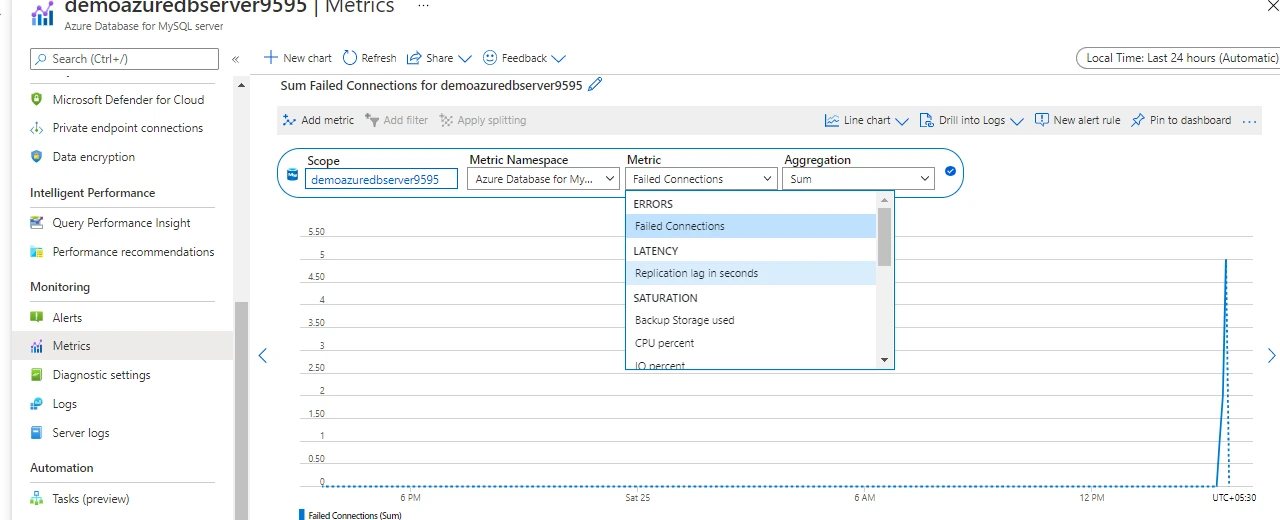Click the metric list scroll up arrow
Image resolution: width=1280 pixels, height=520 pixels.
(x=884, y=200)
